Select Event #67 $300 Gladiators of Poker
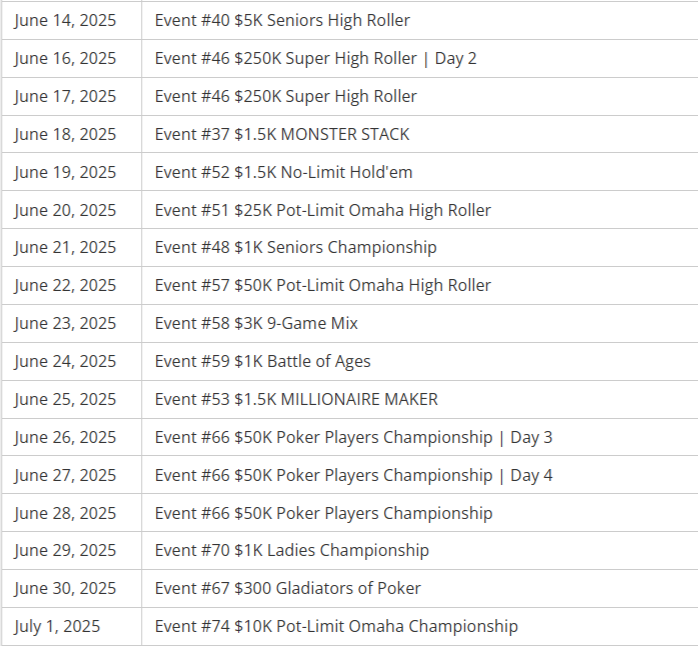 click(287, 588)
